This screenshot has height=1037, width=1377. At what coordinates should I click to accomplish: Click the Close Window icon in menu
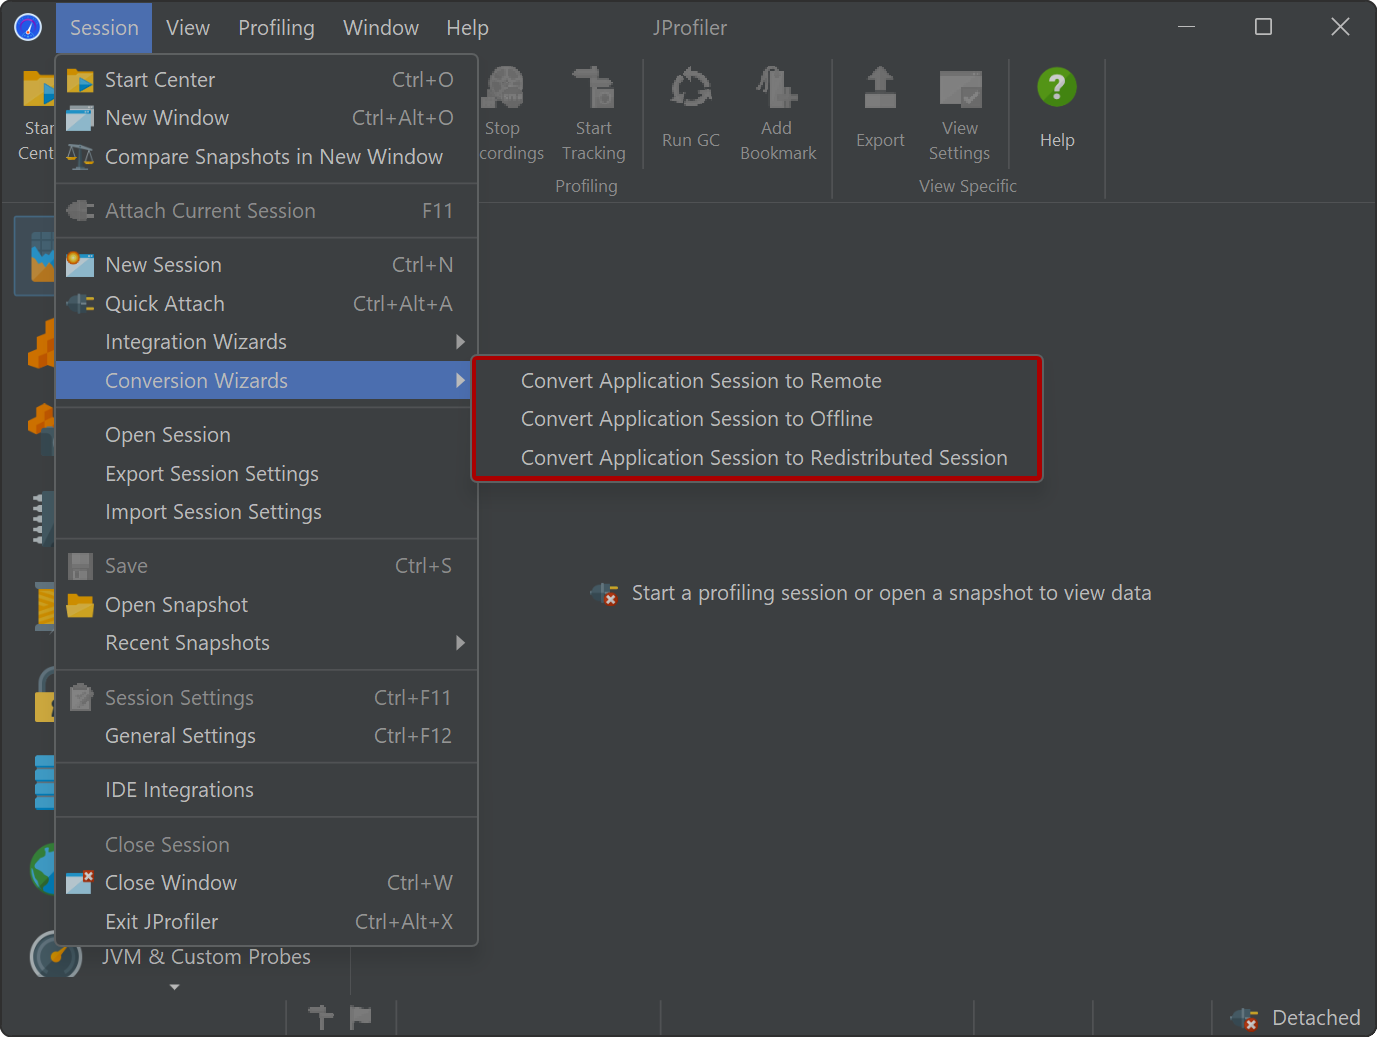[80, 883]
